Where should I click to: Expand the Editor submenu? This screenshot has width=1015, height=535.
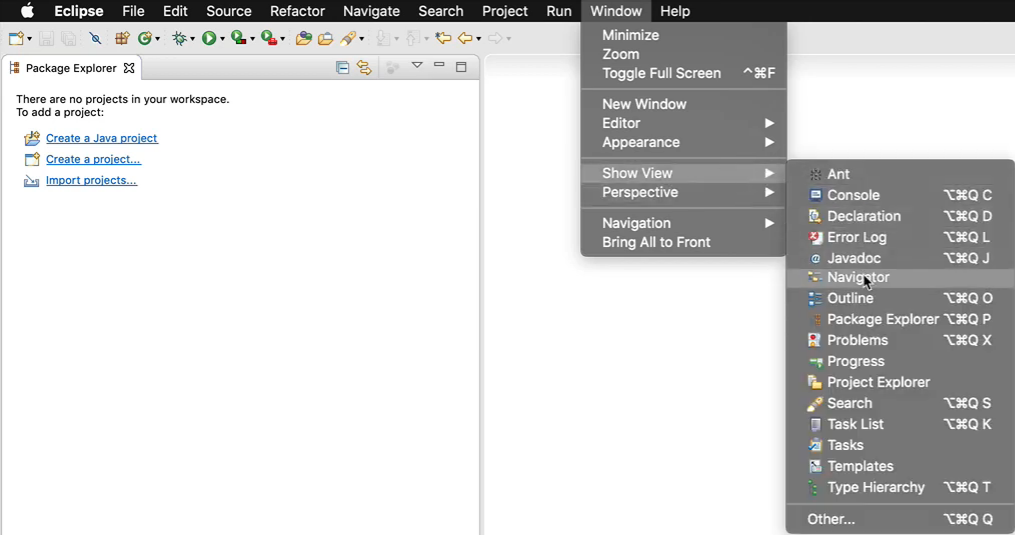click(x=684, y=123)
